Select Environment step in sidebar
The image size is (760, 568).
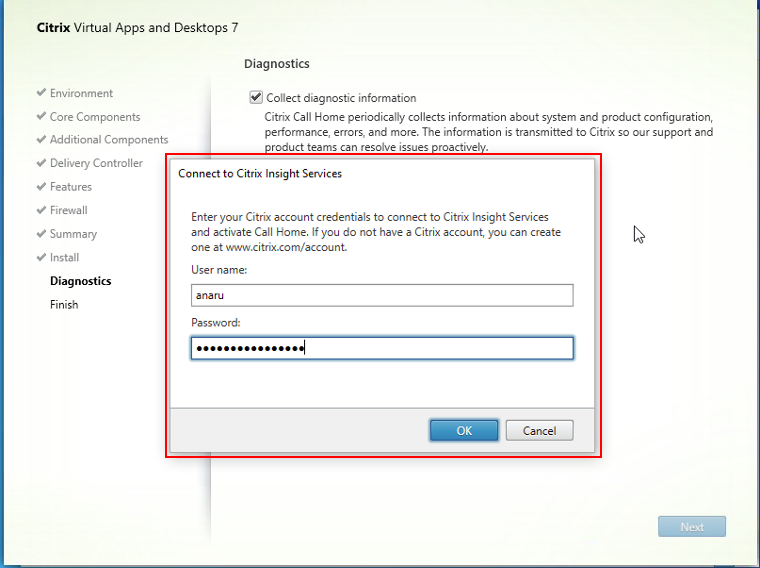[81, 93]
